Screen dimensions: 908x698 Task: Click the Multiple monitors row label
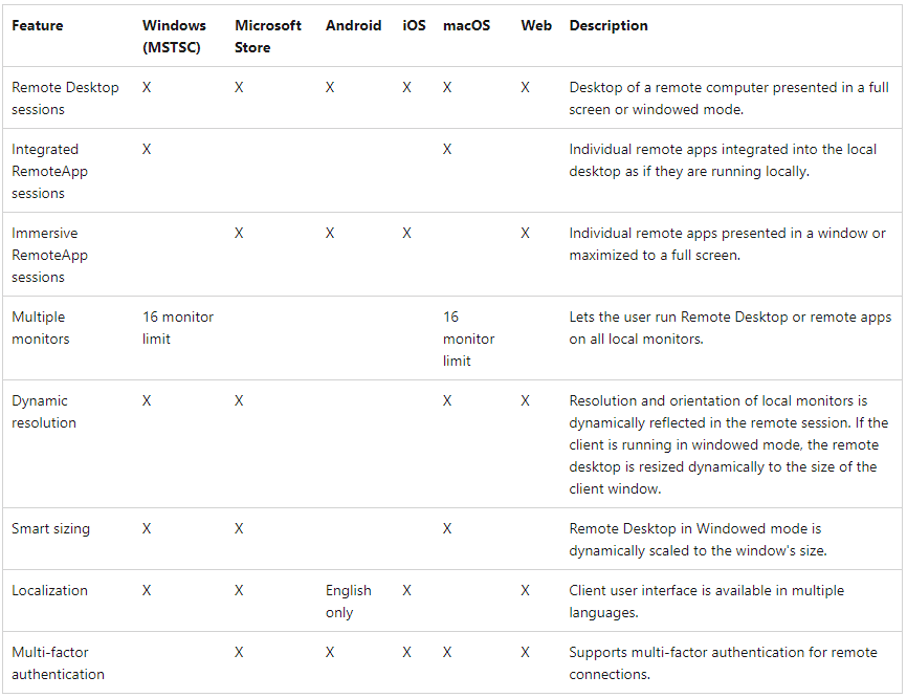click(41, 328)
